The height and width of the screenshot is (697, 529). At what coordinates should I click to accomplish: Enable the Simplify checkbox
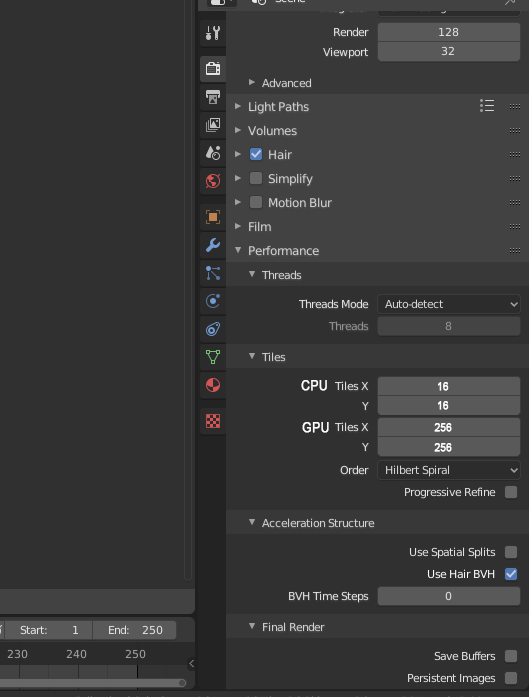point(256,178)
